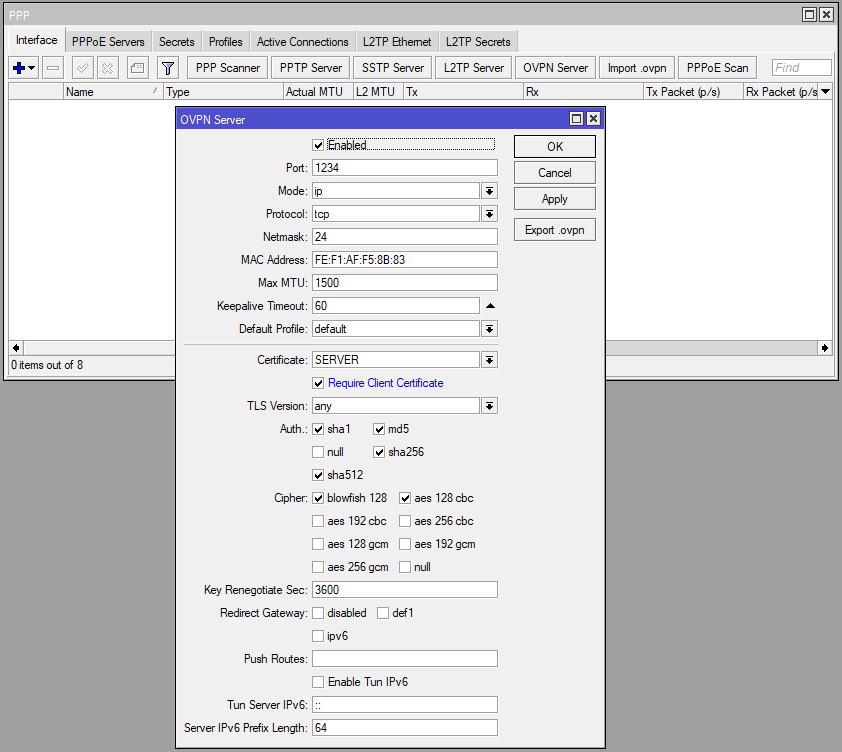Enable aes 256 cbc cipher

pos(405,521)
